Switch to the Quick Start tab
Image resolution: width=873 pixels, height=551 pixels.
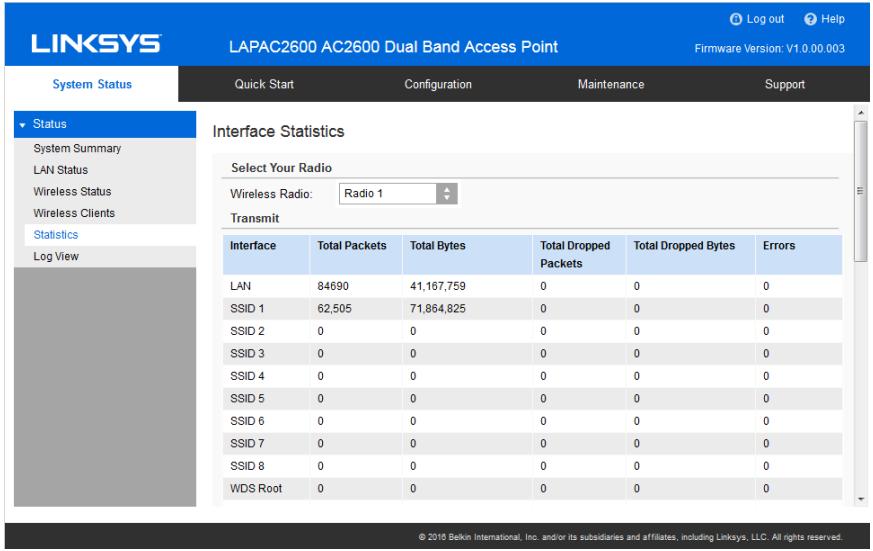click(264, 84)
